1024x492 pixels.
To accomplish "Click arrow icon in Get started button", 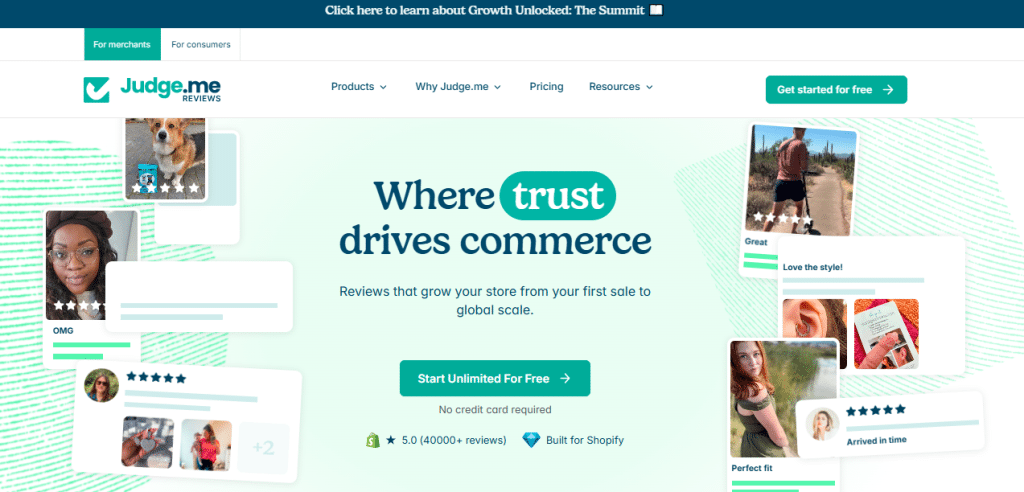I will pyautogui.click(x=888, y=90).
